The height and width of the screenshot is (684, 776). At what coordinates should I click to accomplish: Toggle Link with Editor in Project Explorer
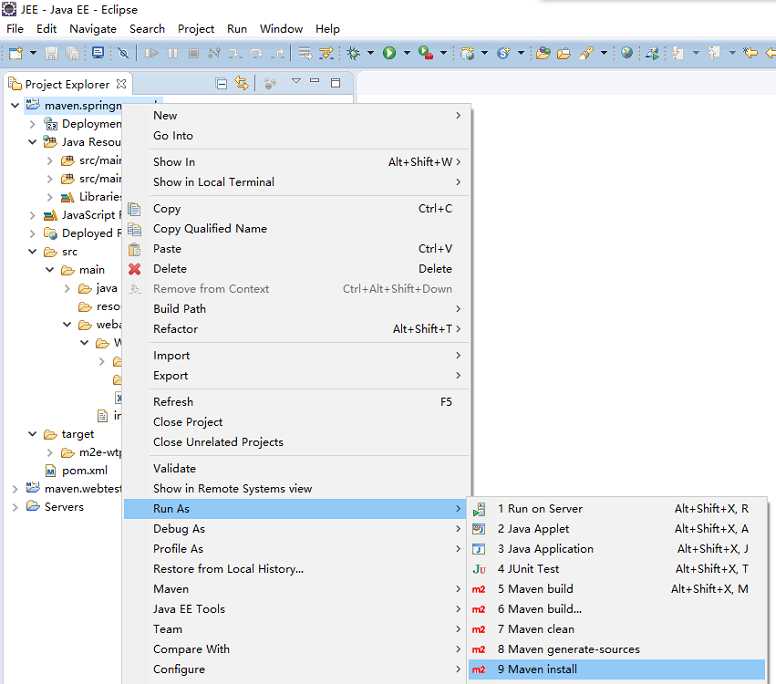[242, 83]
